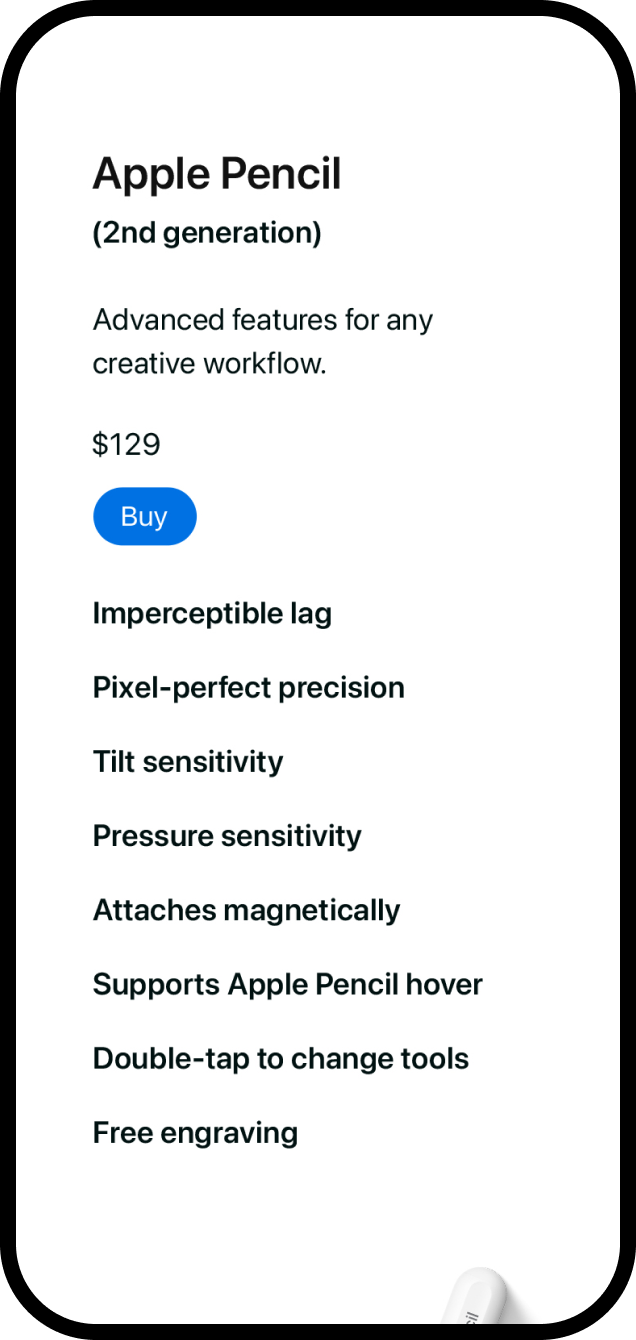Select the "Imperceptible lag" feature
The height and width of the screenshot is (1340, 636).
point(212,613)
